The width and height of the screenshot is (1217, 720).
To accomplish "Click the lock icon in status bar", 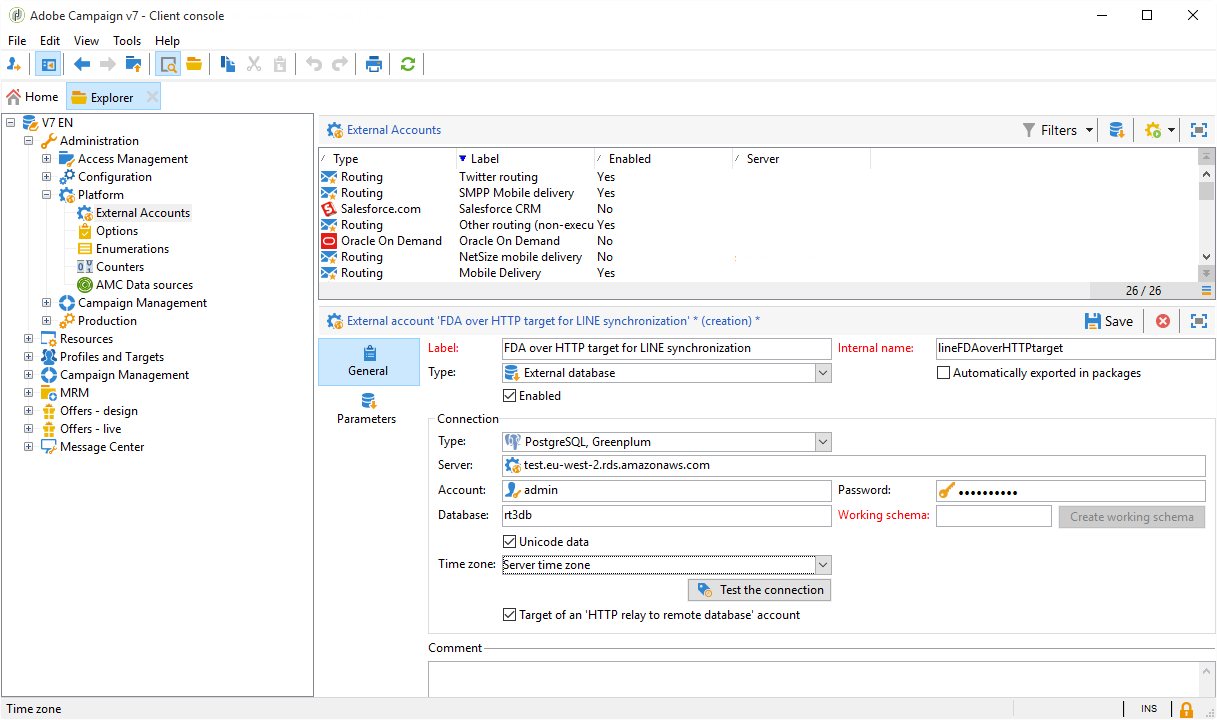I will pos(1186,709).
